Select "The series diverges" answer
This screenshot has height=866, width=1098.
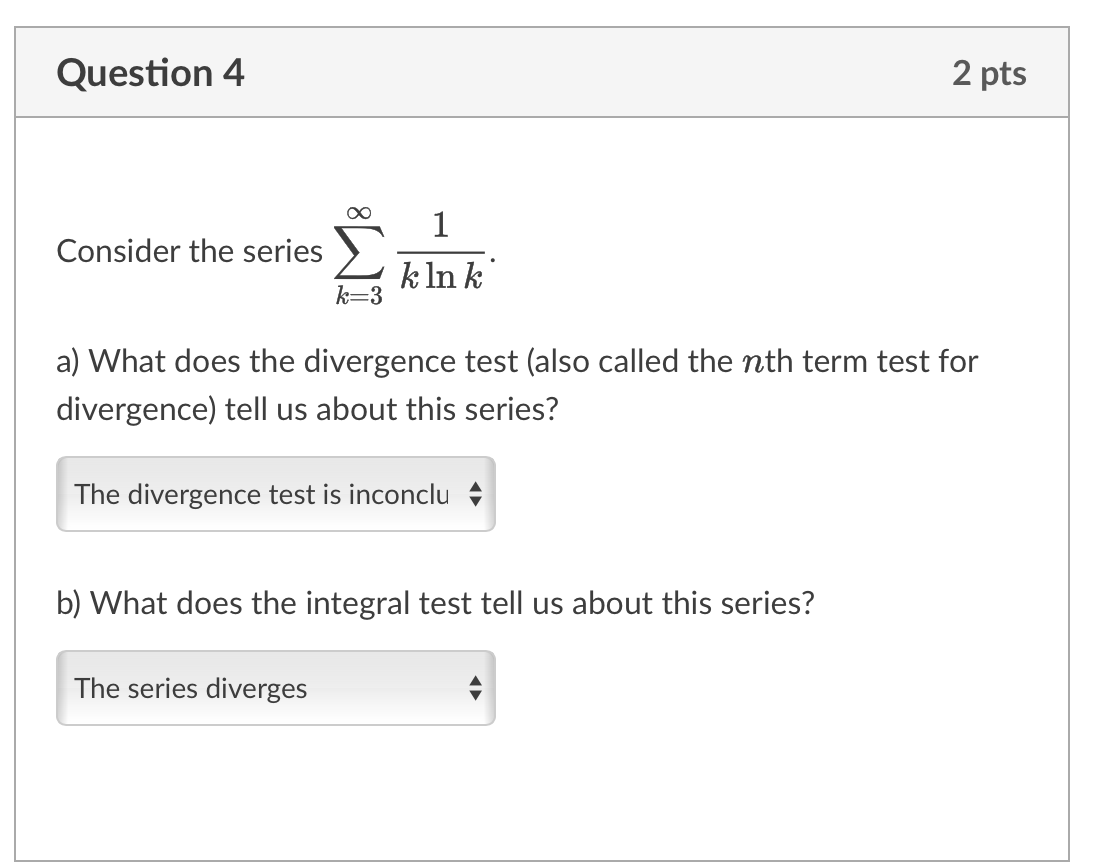(x=189, y=688)
